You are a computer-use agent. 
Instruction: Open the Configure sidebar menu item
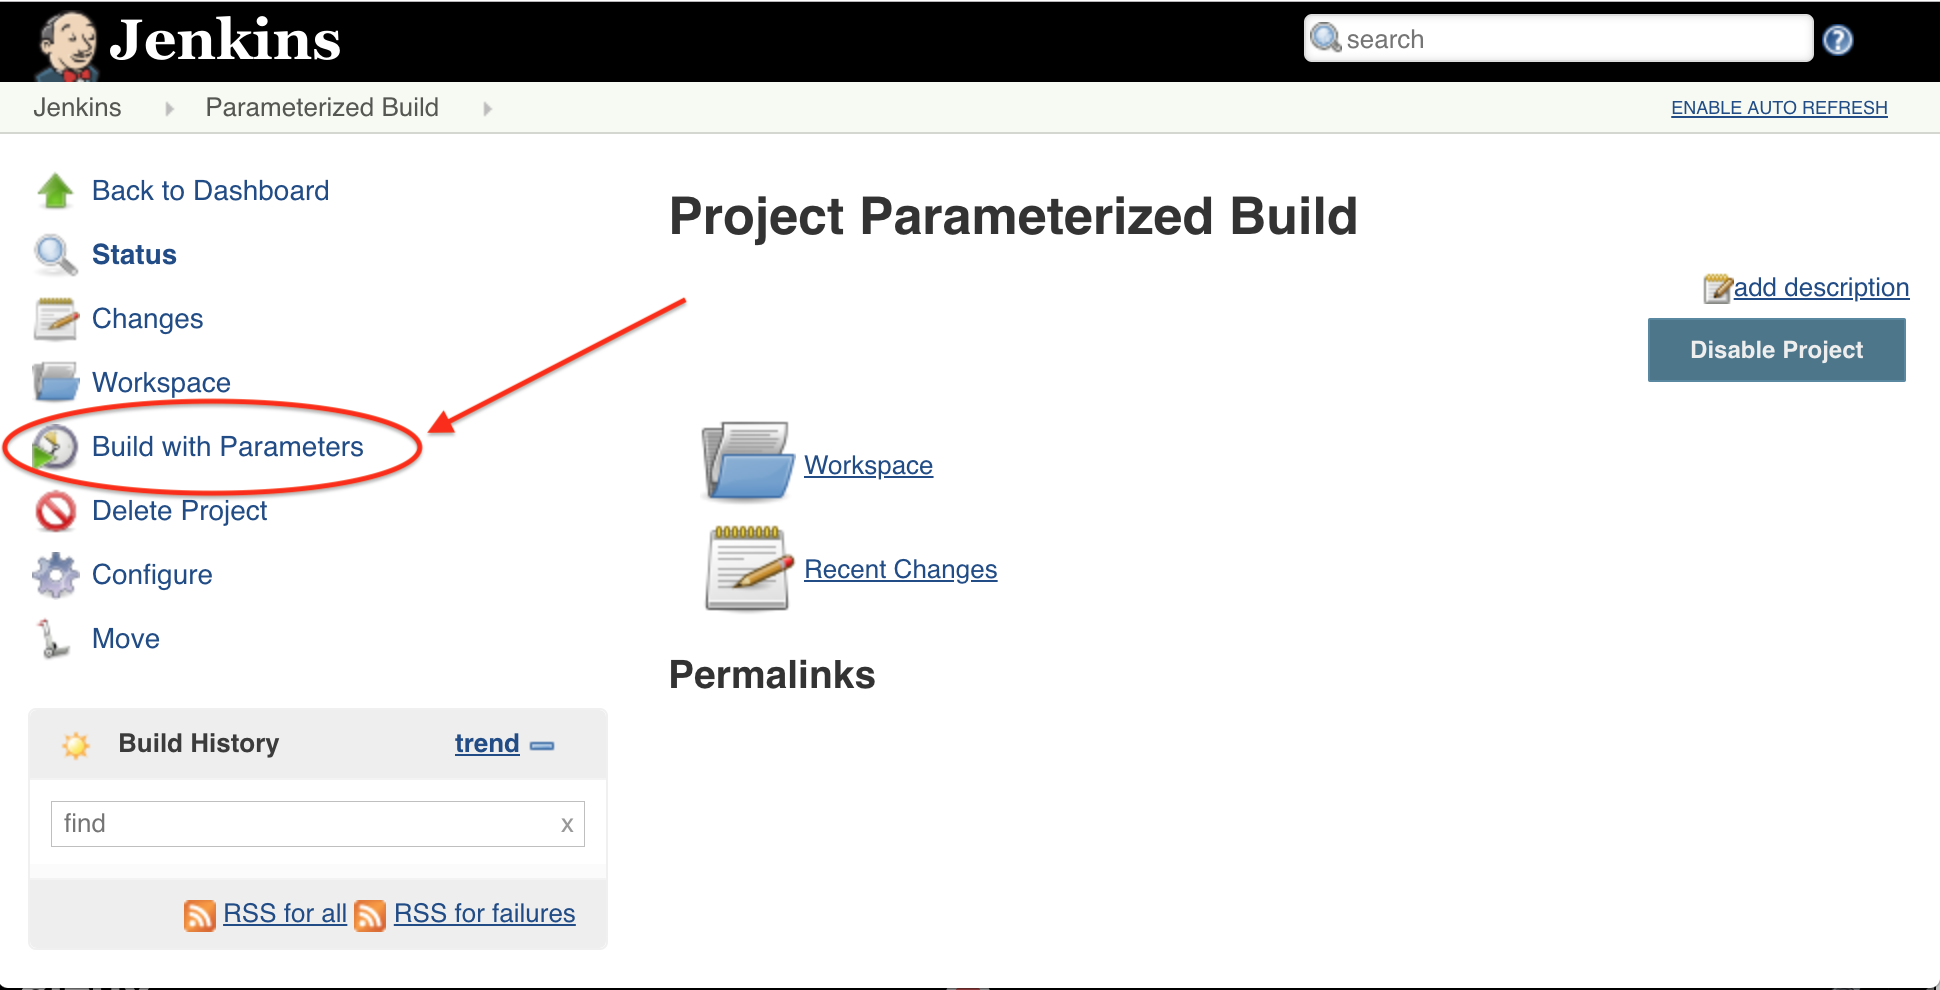152,575
